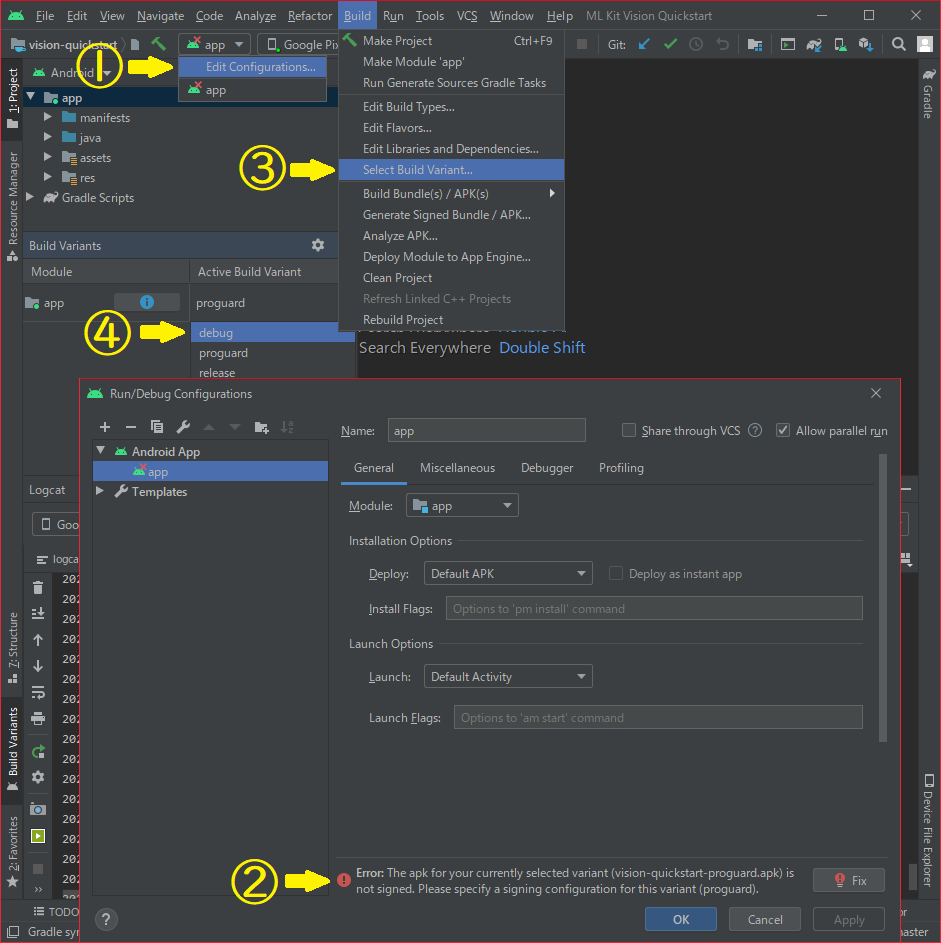941x943 pixels.
Task: Open the Deploy Default APK dropdown
Action: pyautogui.click(x=507, y=573)
